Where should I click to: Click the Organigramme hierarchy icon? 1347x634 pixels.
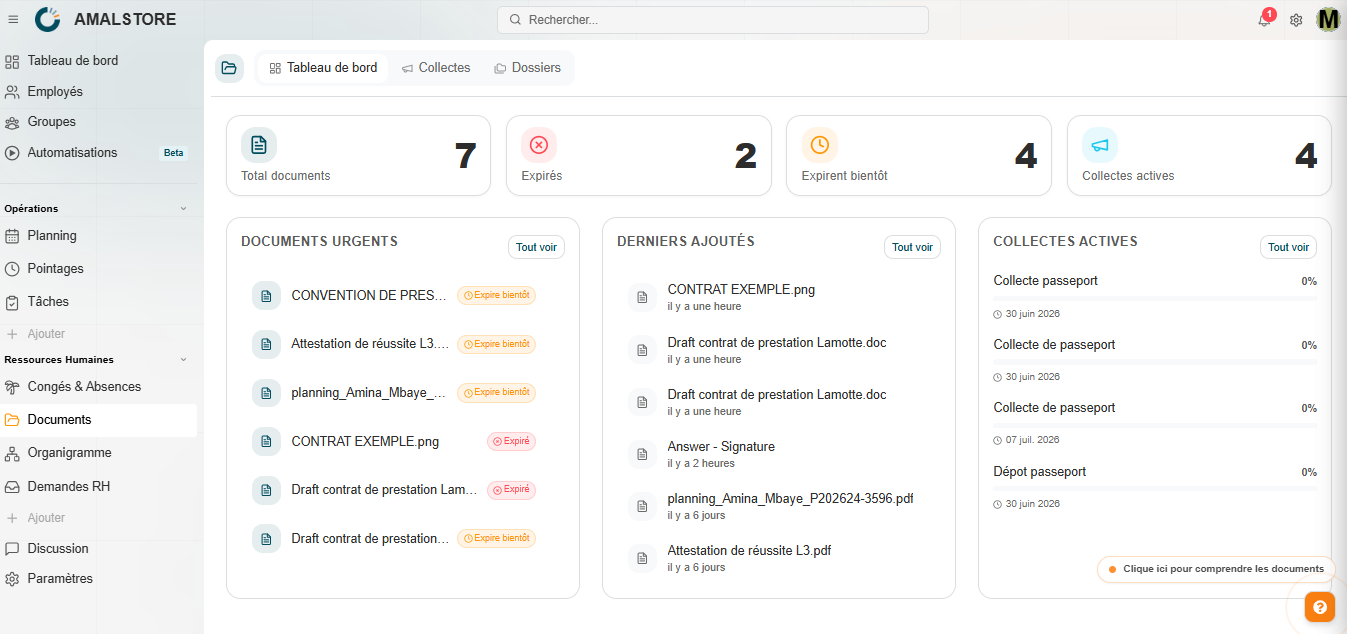12,453
